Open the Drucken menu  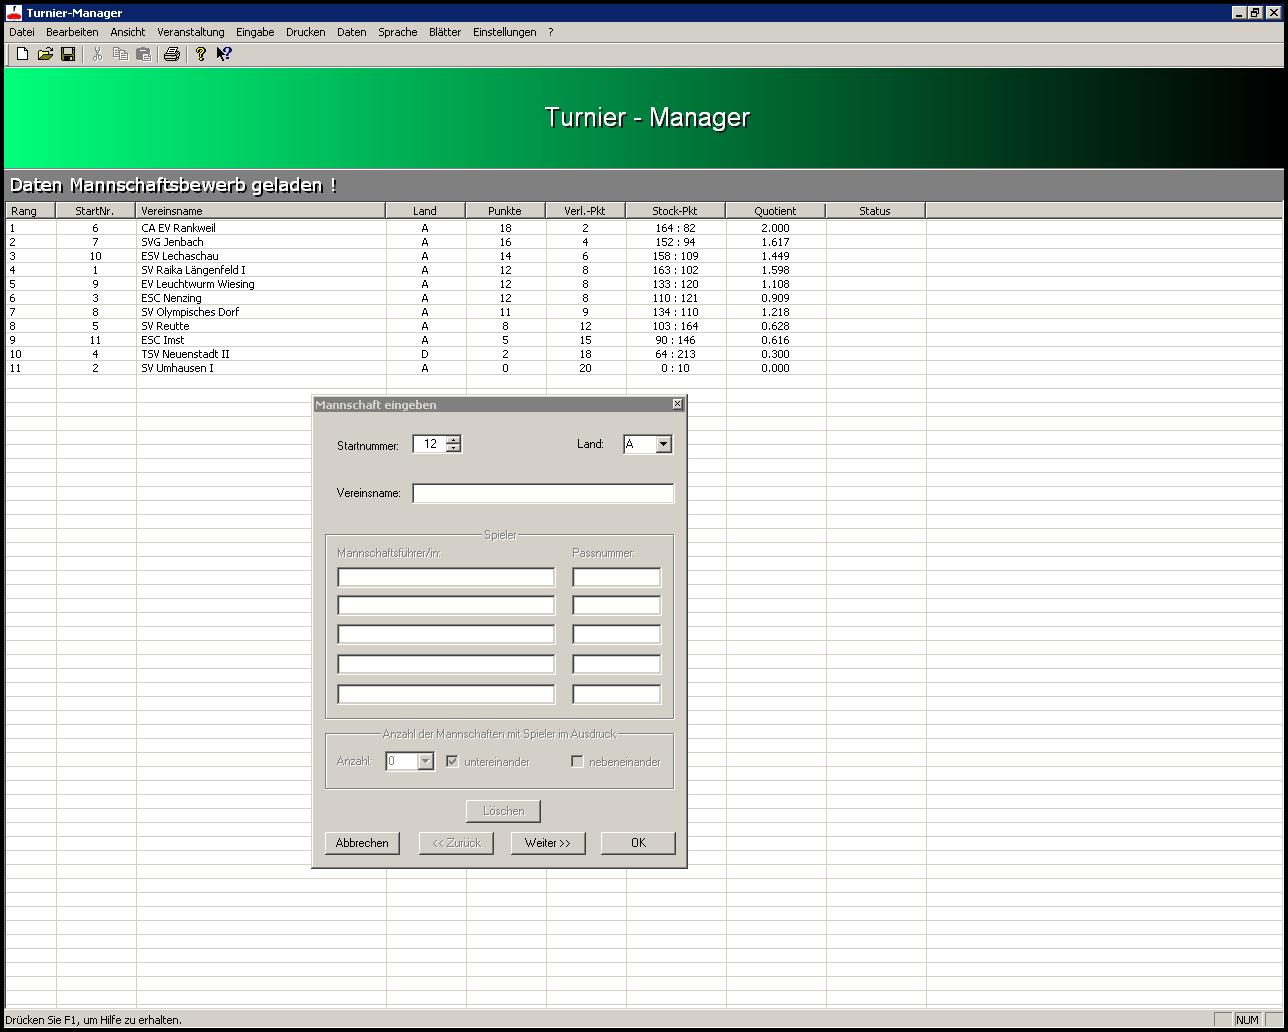click(306, 32)
